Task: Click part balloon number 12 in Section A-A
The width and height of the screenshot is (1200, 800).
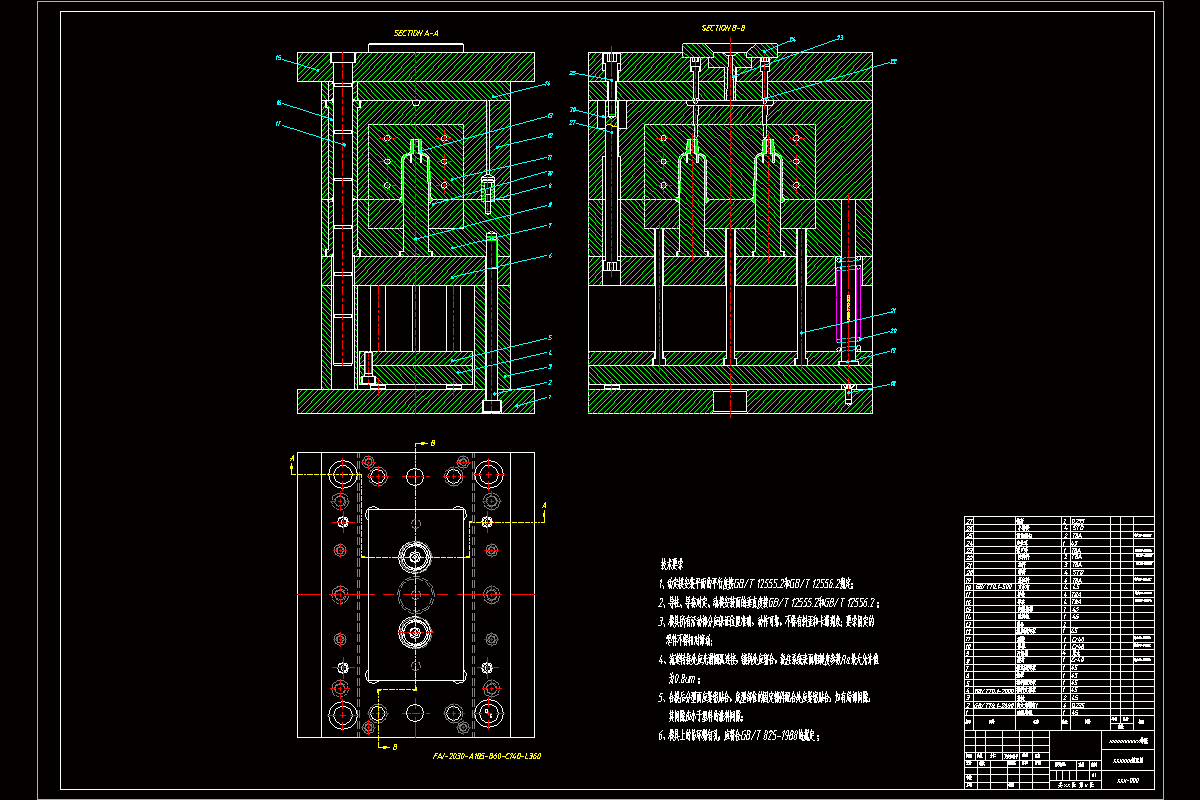Action: tap(550, 136)
